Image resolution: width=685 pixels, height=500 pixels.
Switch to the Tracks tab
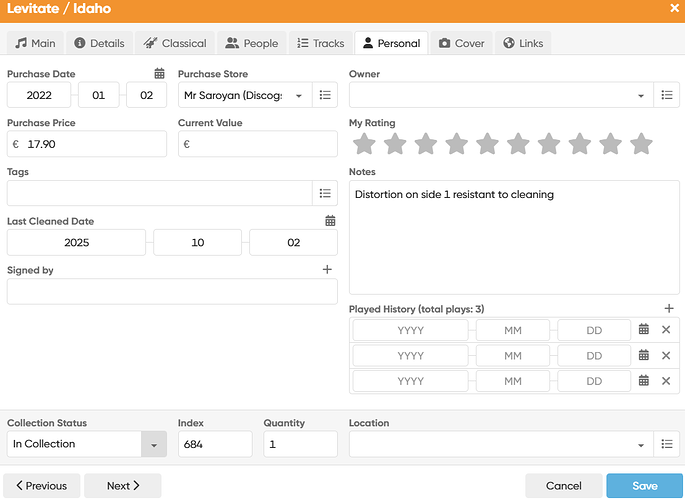[x=318, y=43]
